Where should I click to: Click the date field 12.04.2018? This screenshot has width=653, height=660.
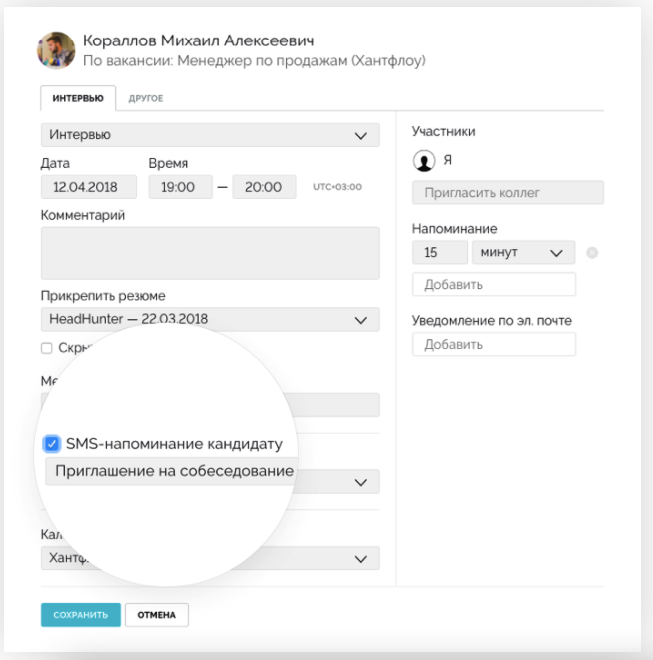(x=88, y=187)
